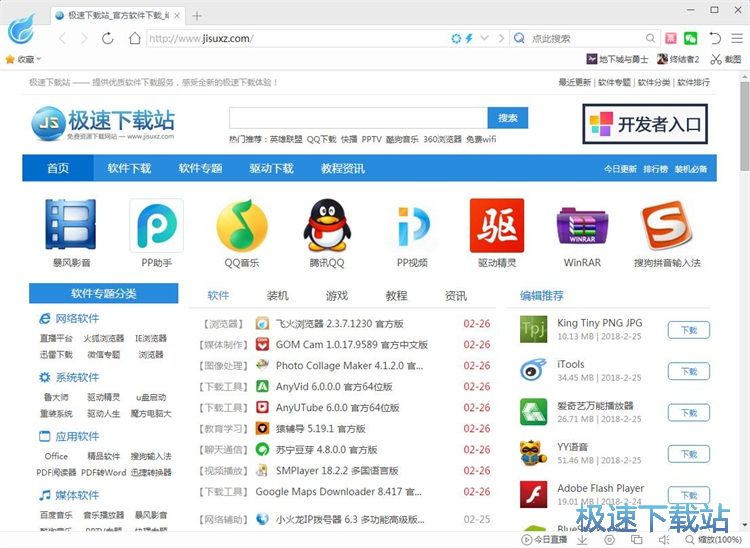Expand the 收藏 favorites dropdown arrow
The width and height of the screenshot is (750, 548).
pos(39,60)
